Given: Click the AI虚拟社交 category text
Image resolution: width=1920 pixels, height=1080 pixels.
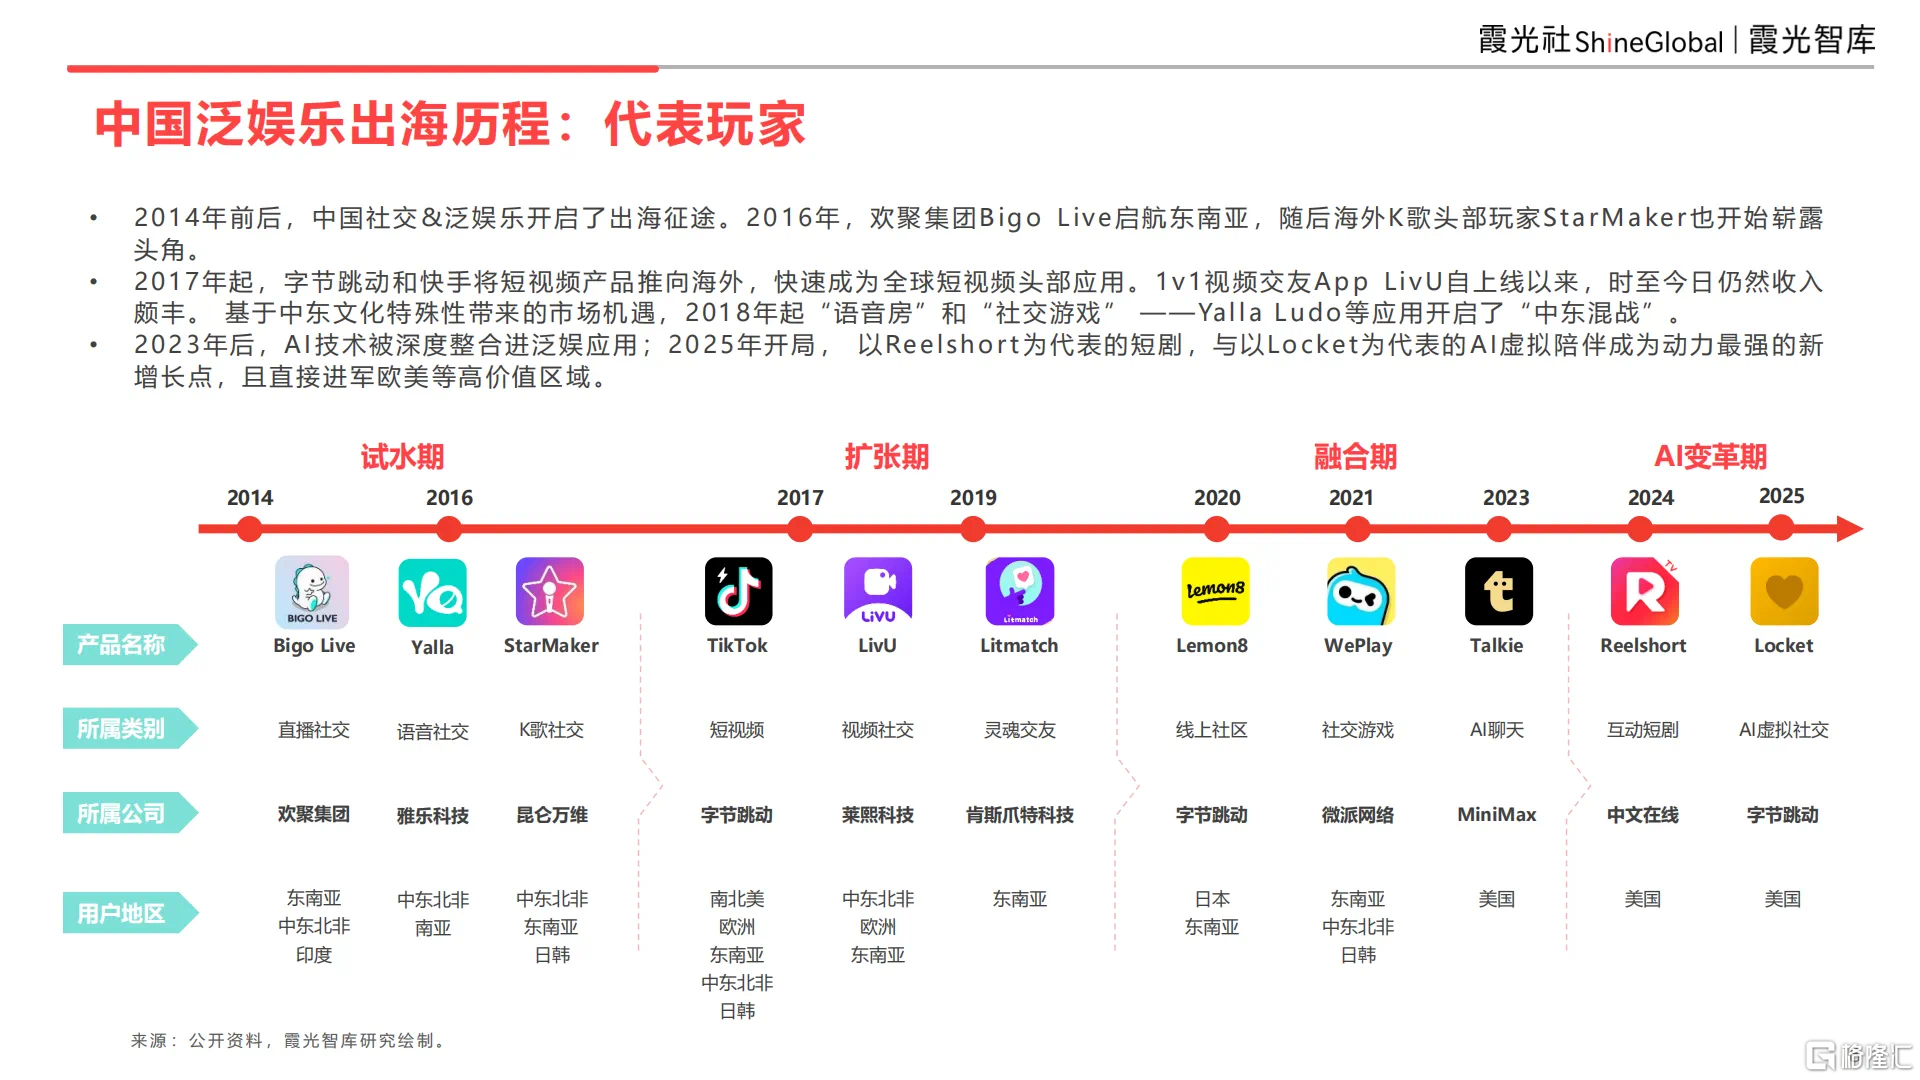Looking at the screenshot, I should [x=1784, y=730].
